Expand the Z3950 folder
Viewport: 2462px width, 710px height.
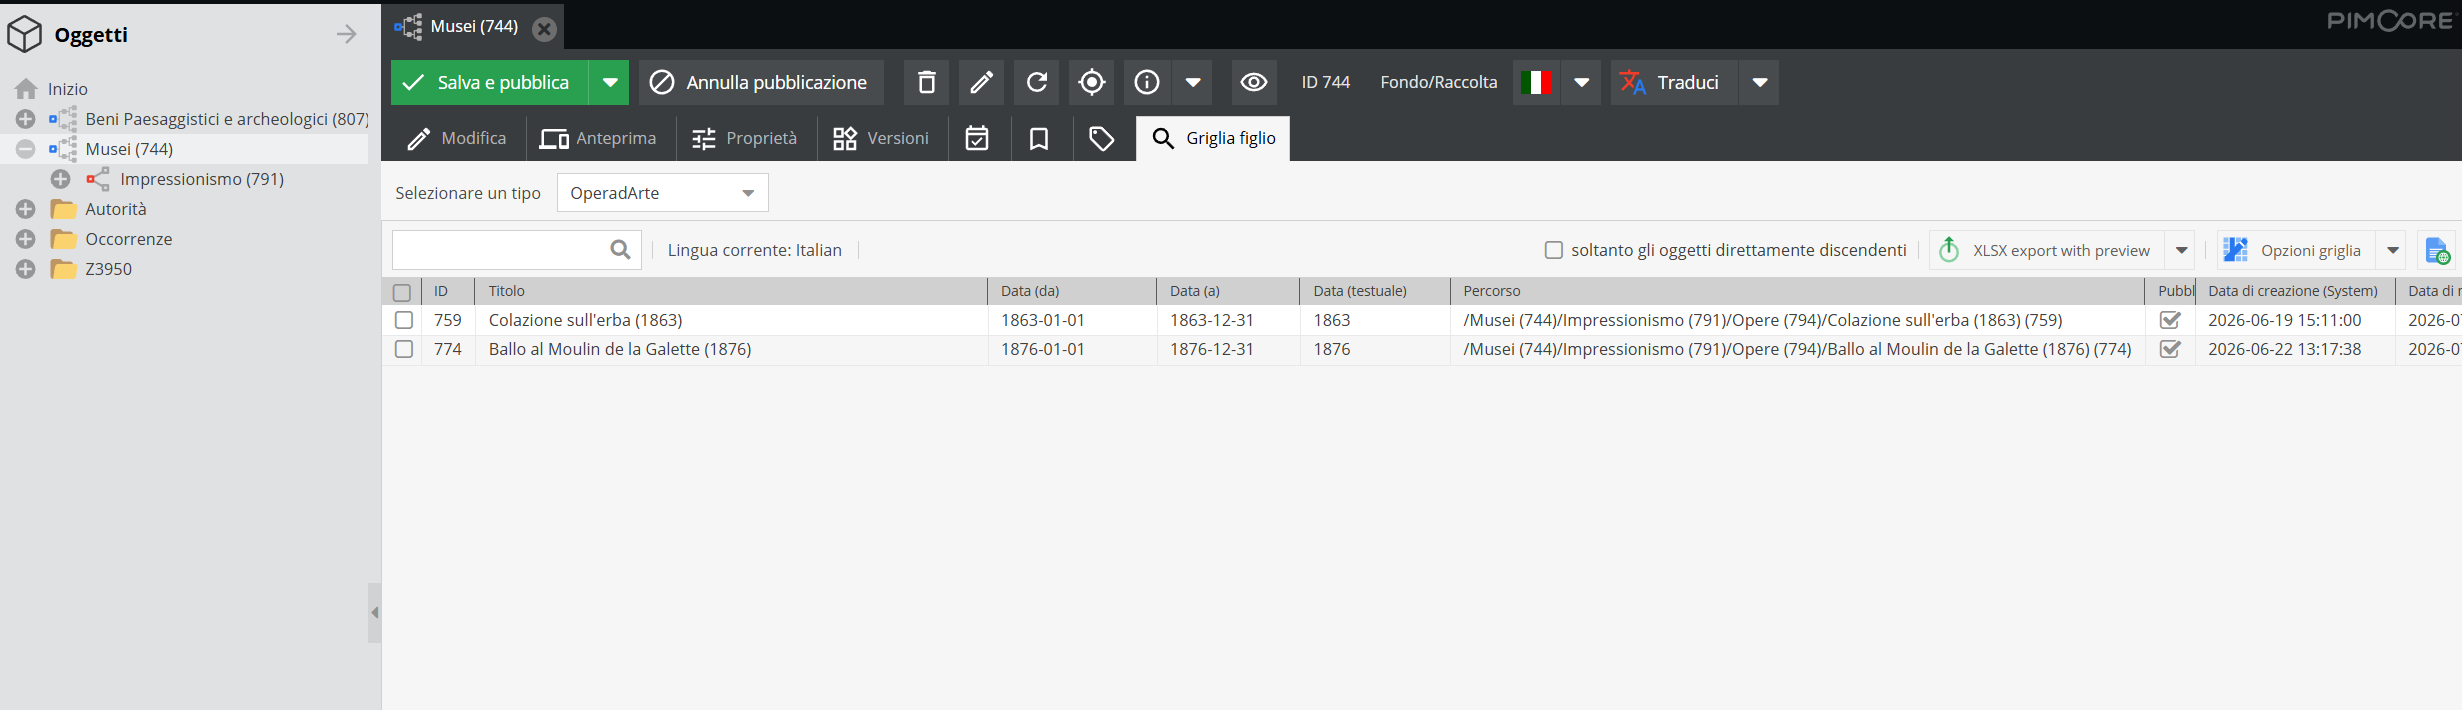click(x=25, y=269)
